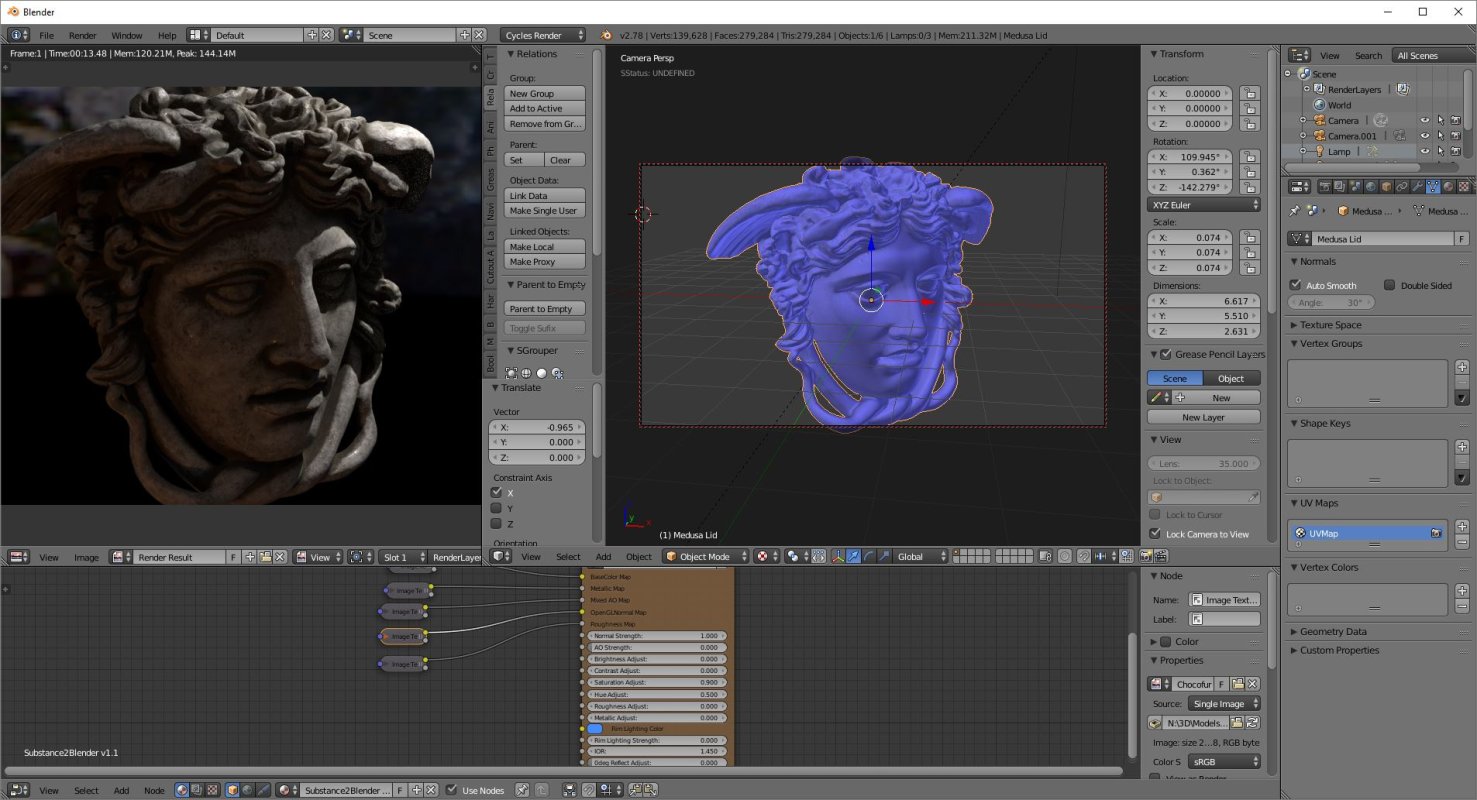Open the Texture properties tab icon
Screen dimensions: 1477x800
(x=1463, y=186)
